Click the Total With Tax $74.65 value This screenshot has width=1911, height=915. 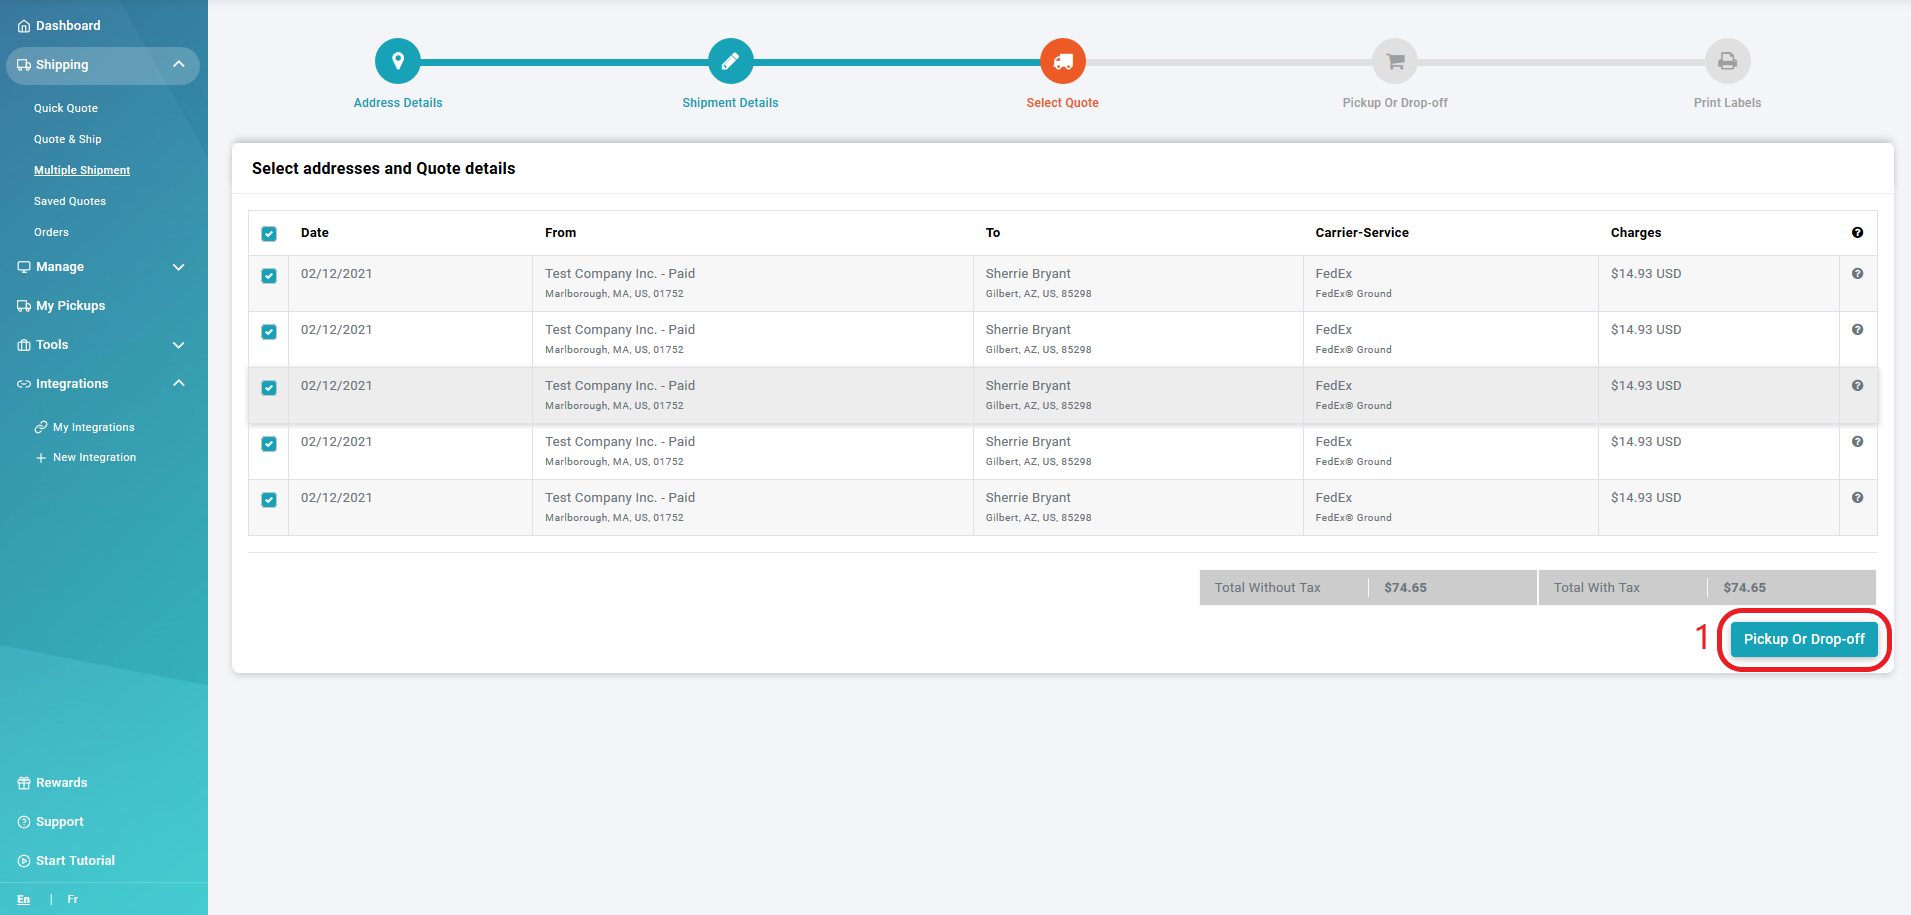[x=1744, y=588]
